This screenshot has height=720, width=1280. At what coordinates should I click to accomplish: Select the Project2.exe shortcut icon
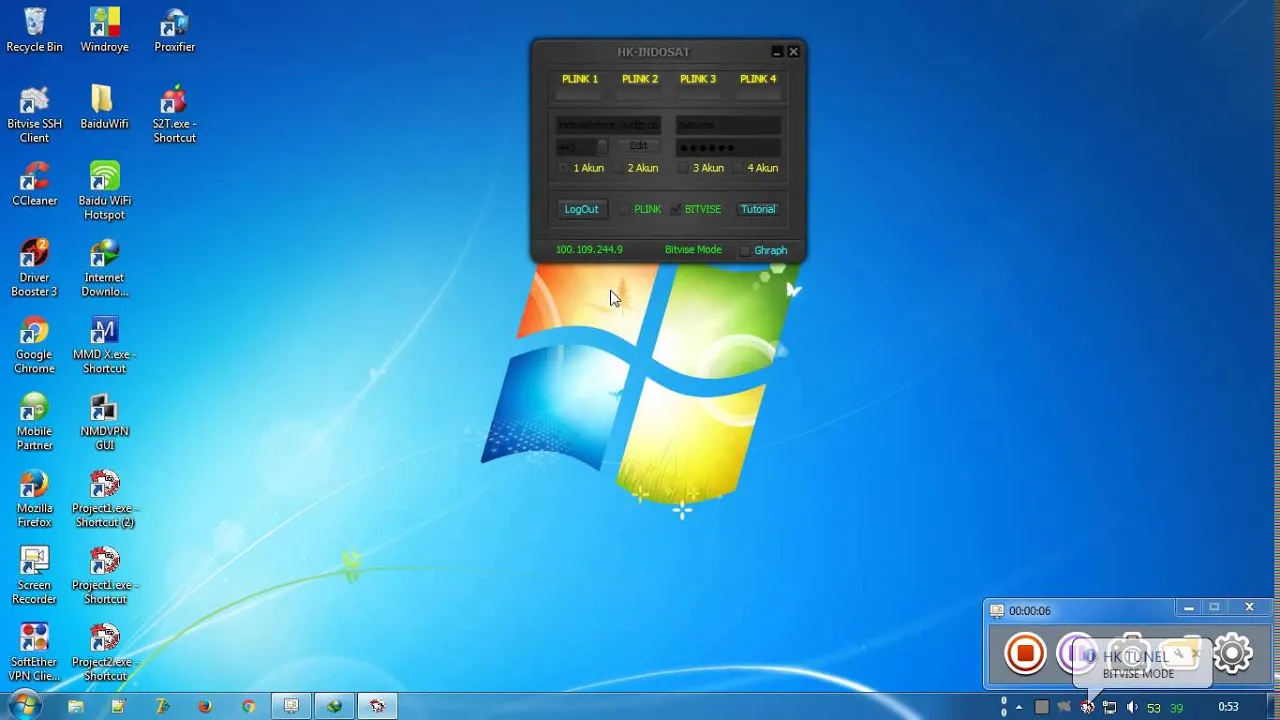click(104, 652)
